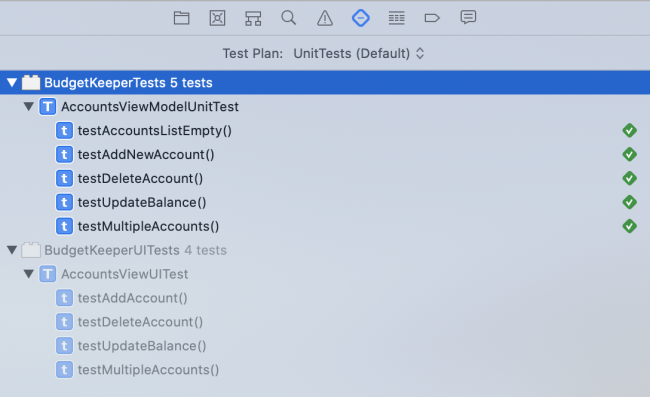650x397 pixels.
Task: Click the T icon beside AccountsViewModelUnitTest
Action: coord(48,107)
